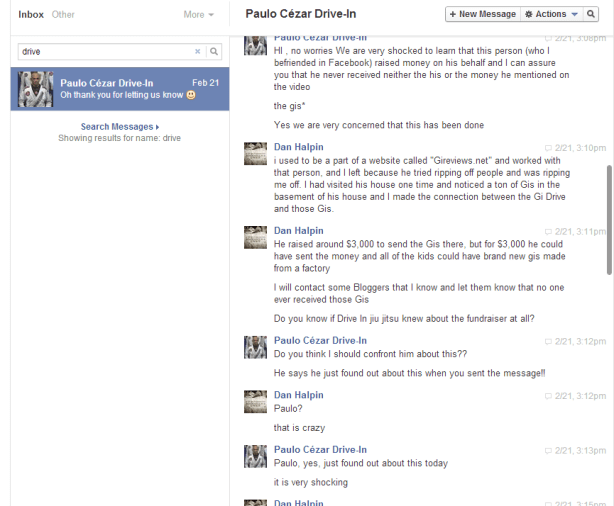
Task: Click the New Message button
Action: (x=481, y=14)
